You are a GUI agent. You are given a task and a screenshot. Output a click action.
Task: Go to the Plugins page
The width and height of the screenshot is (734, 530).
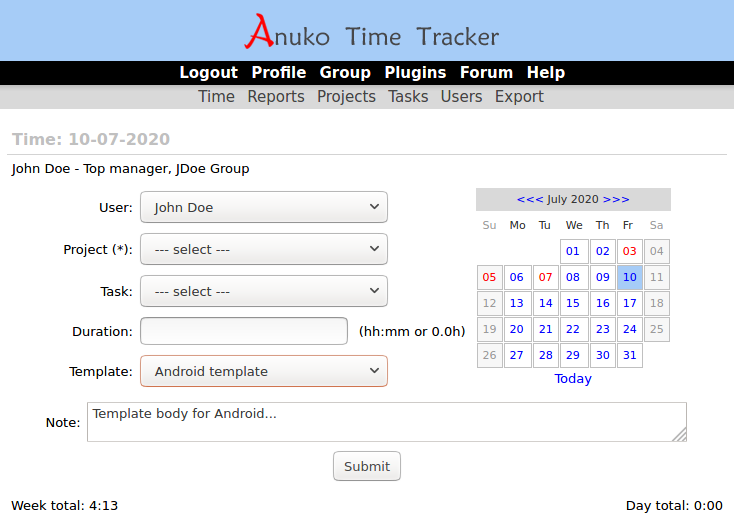point(415,73)
